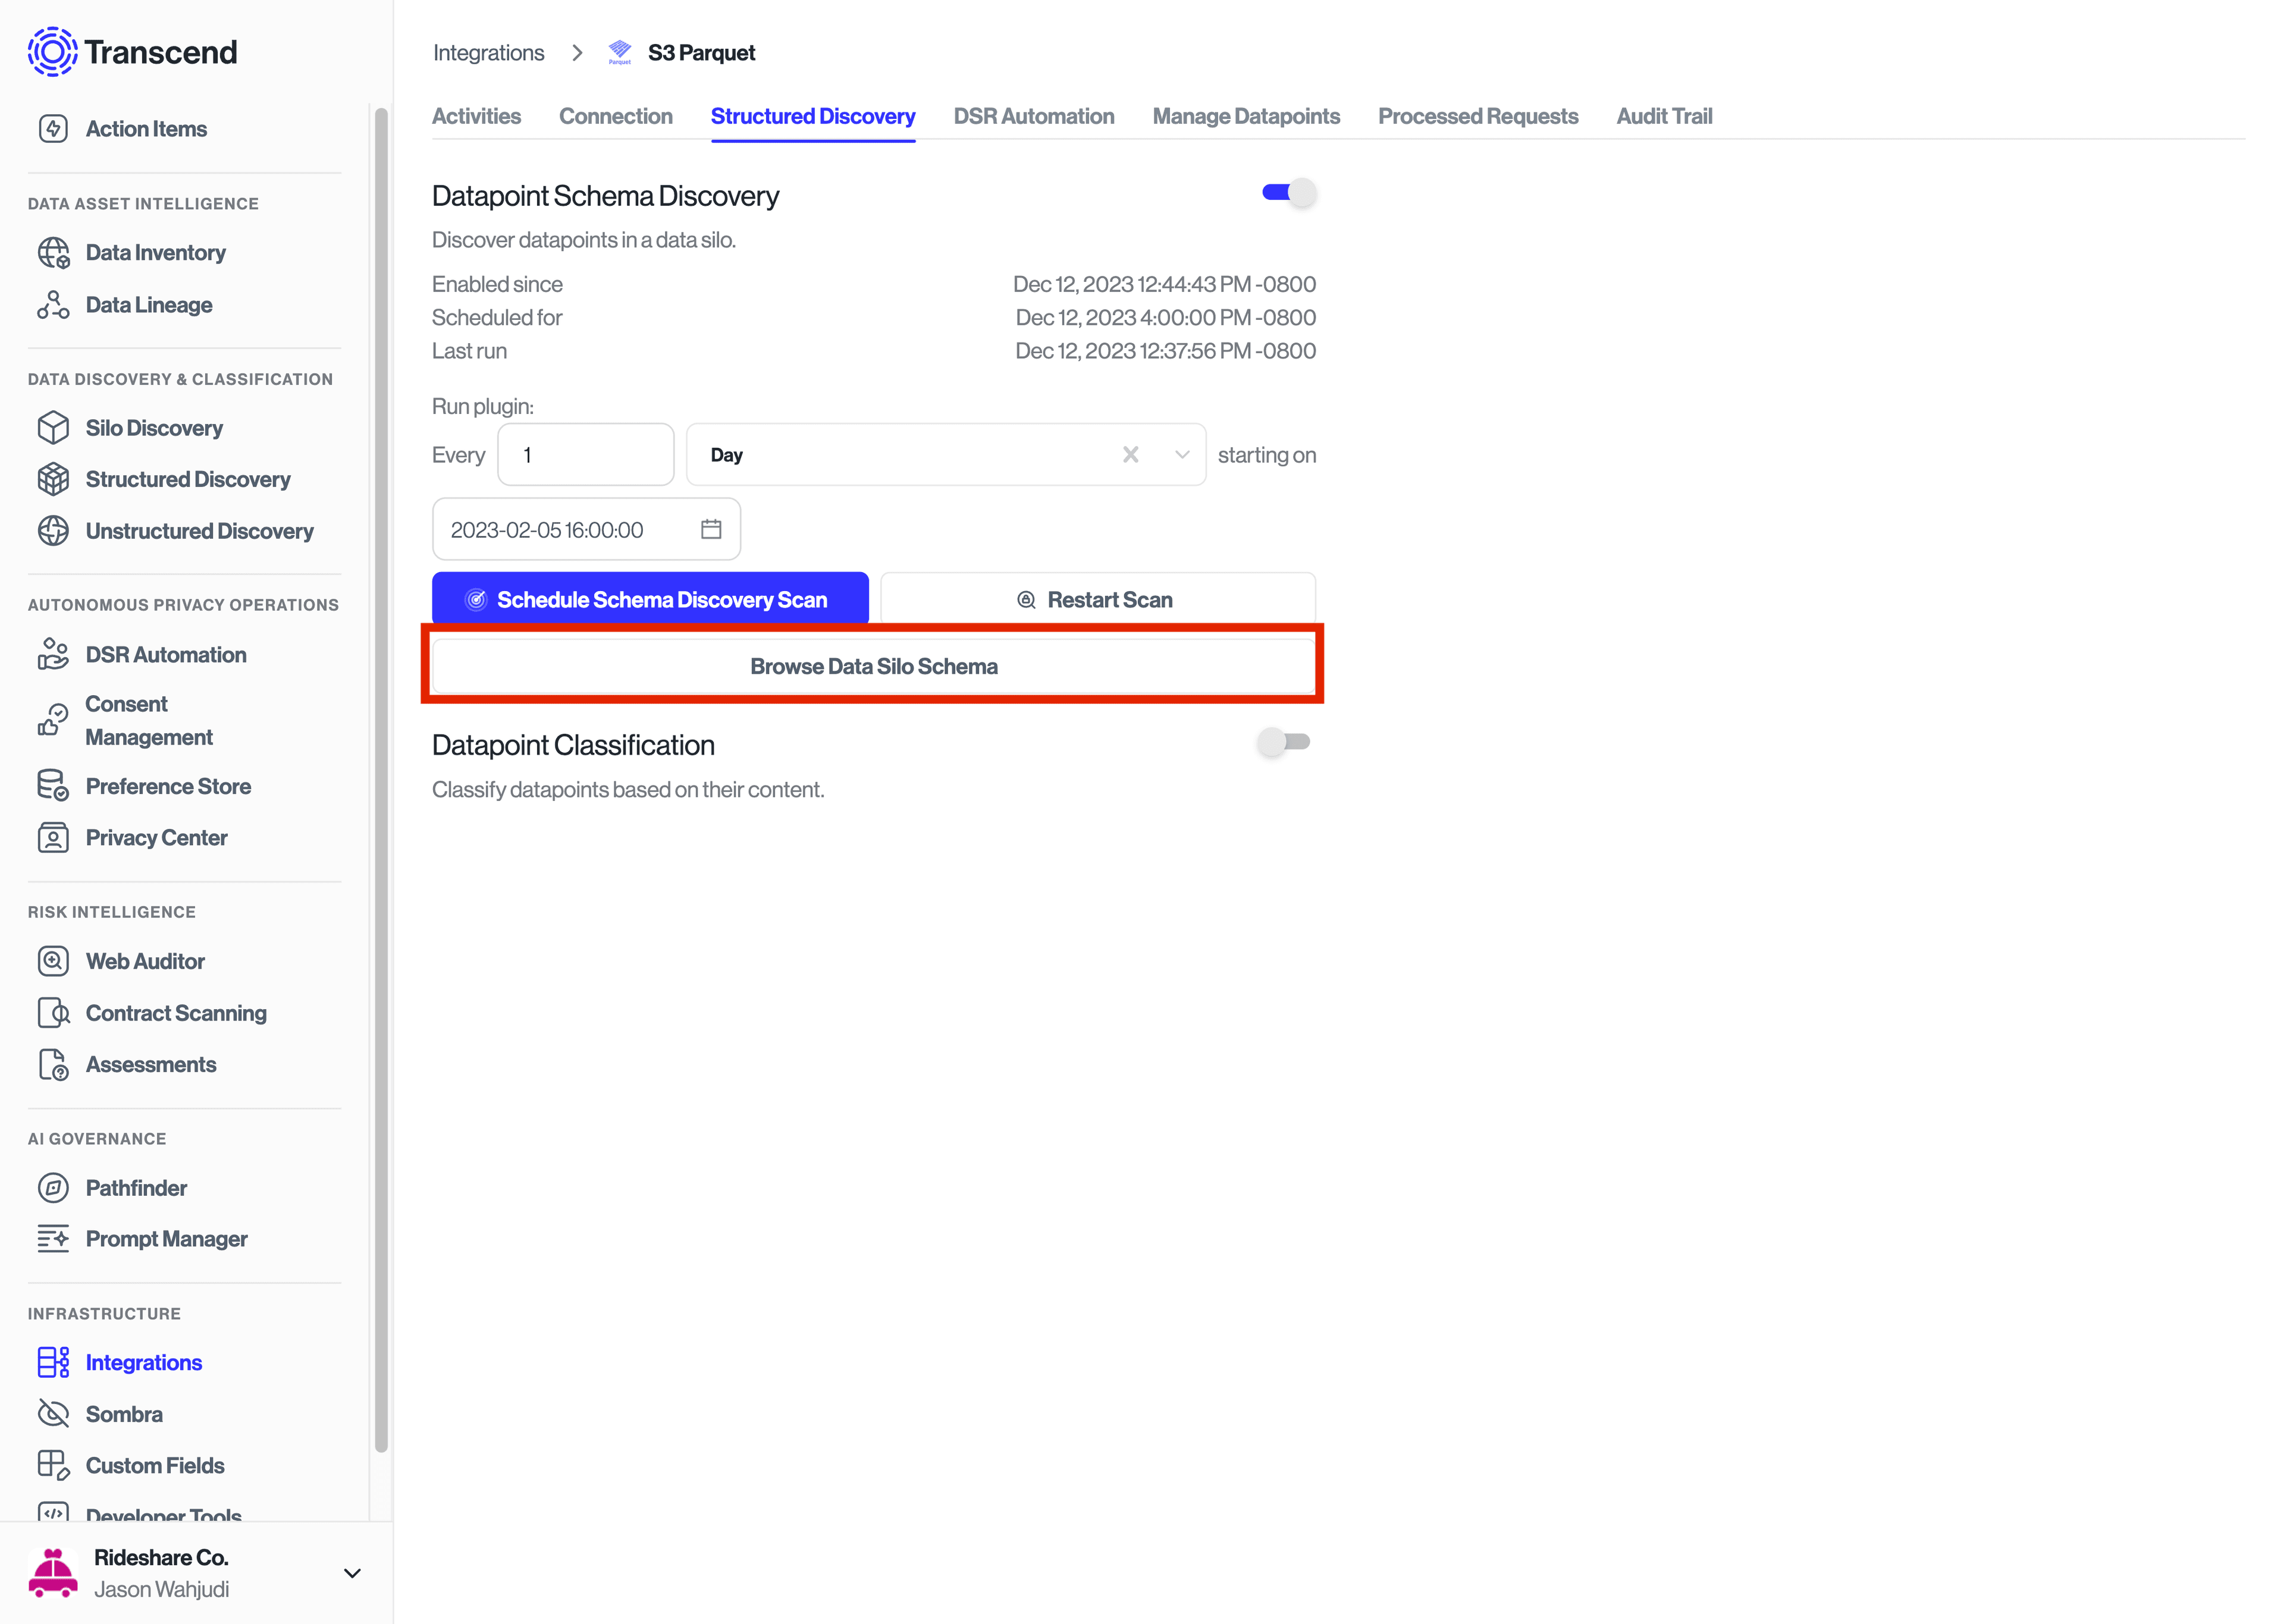Click the Silo Discovery cube icon
2284x1624 pixels.
(x=53, y=428)
